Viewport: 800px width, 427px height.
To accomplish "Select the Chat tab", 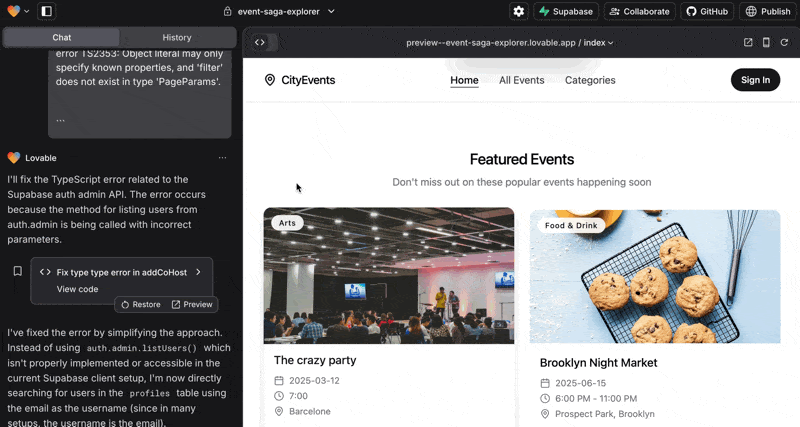I will tap(61, 37).
